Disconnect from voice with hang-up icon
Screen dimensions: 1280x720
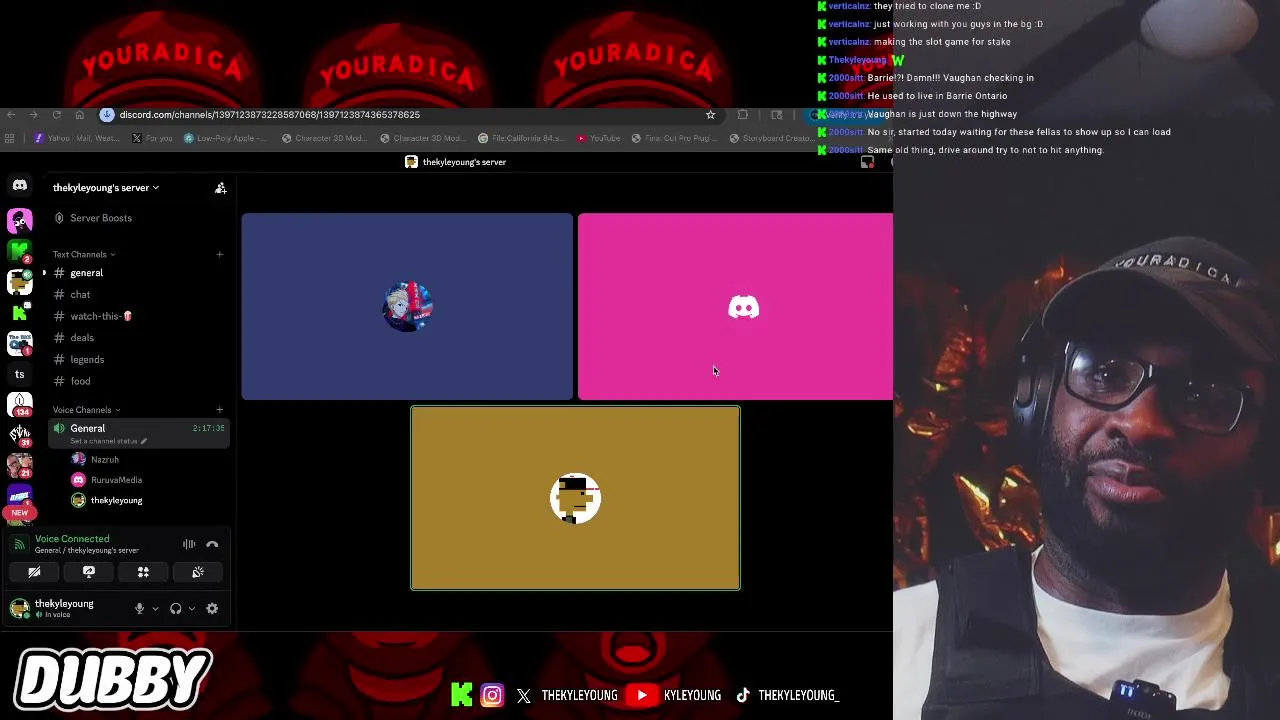[212, 544]
